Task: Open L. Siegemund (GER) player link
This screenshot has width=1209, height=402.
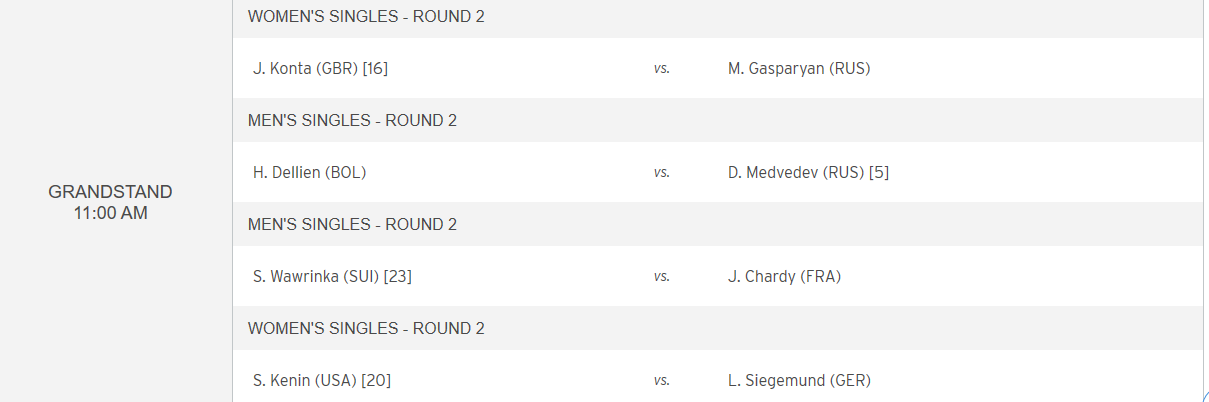Action: point(799,381)
